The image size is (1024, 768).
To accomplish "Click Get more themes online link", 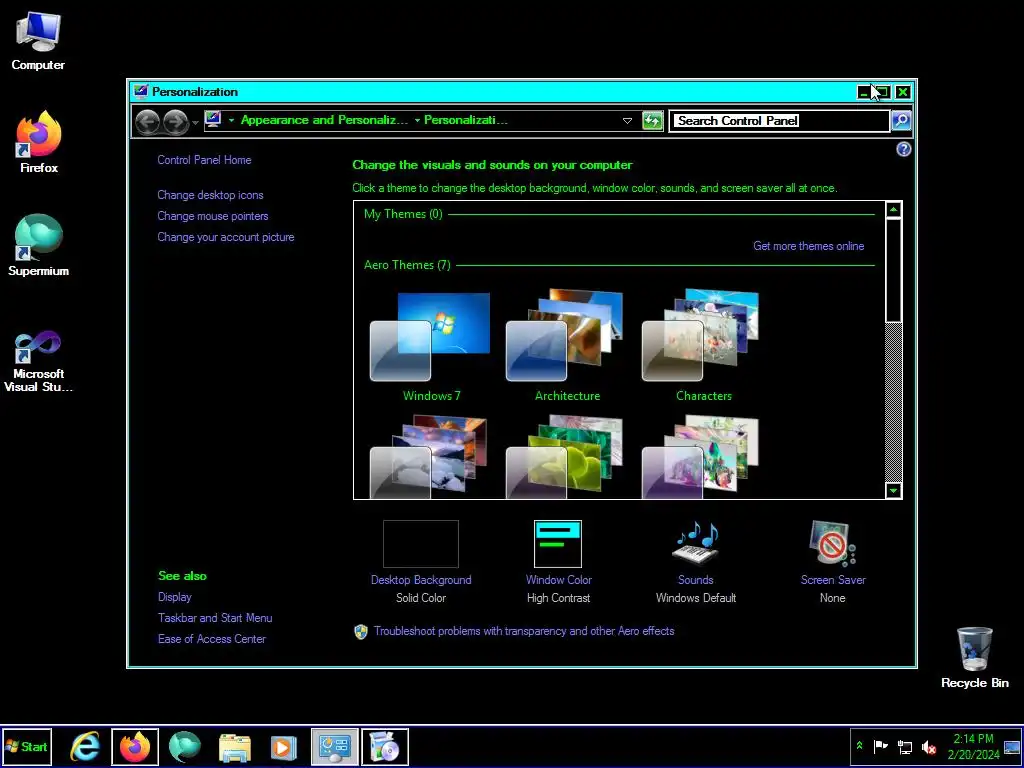I will [x=808, y=246].
